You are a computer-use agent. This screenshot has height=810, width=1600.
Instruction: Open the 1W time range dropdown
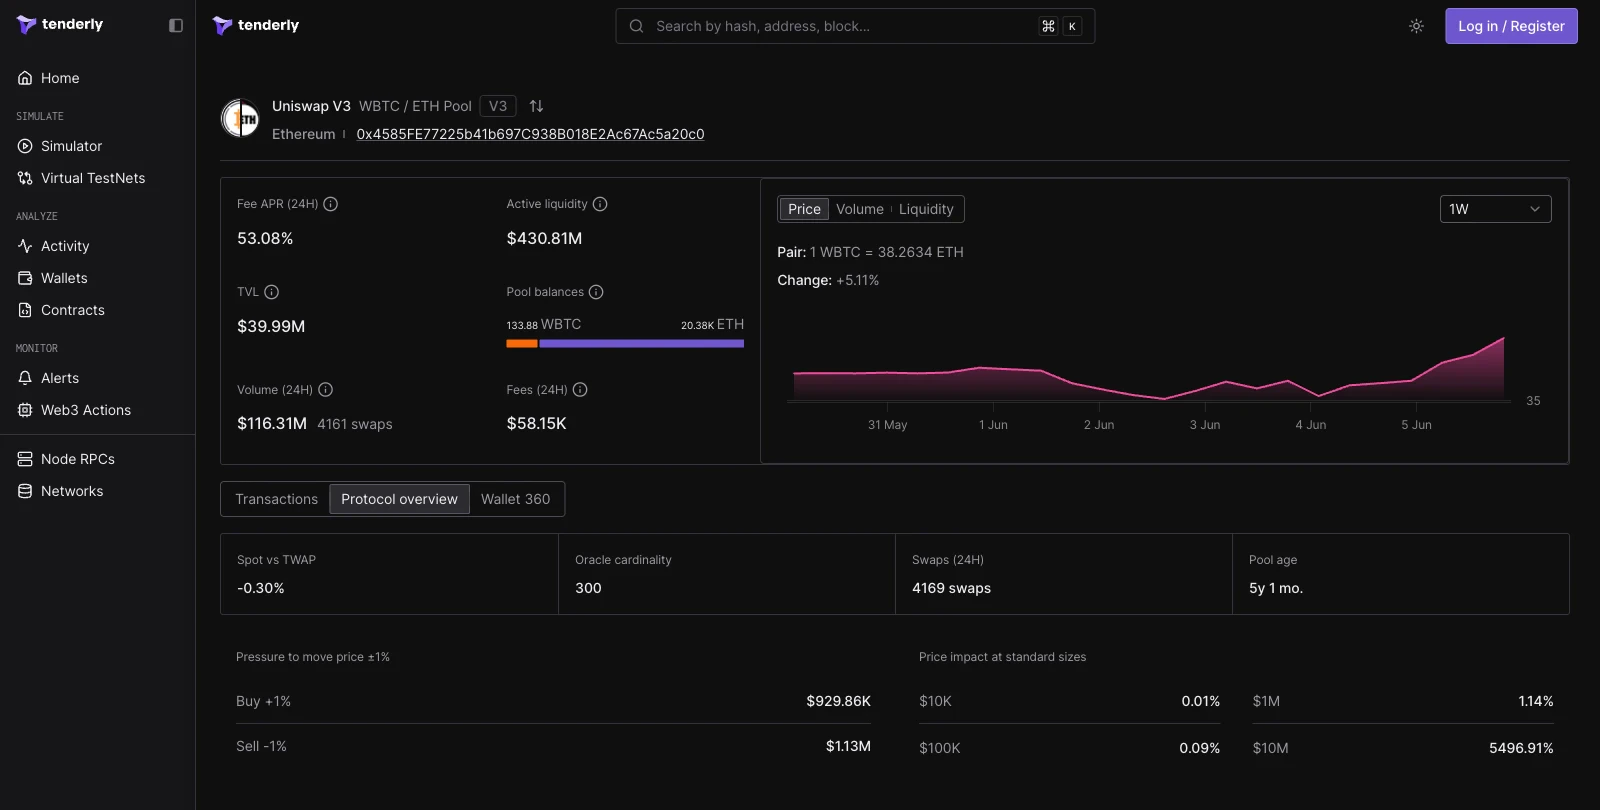(x=1495, y=209)
